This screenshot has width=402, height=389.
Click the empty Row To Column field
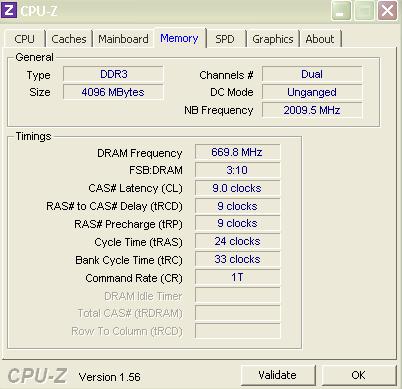pyautogui.click(x=237, y=331)
